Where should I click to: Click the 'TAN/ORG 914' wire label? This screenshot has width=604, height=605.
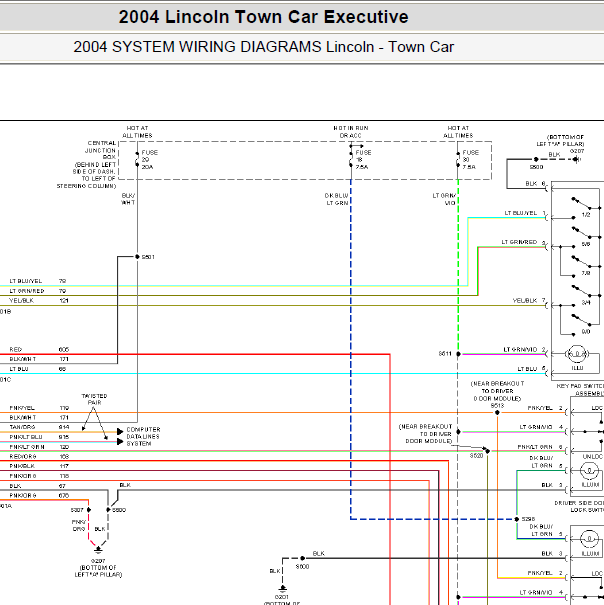[x=39, y=427]
